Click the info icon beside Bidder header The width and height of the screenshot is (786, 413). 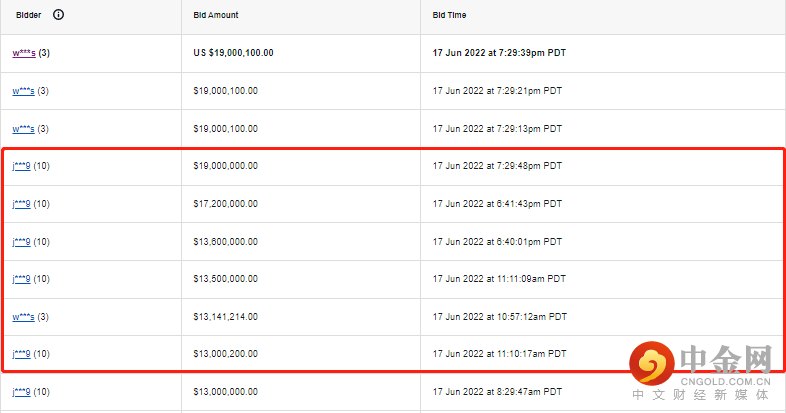pyautogui.click(x=59, y=16)
